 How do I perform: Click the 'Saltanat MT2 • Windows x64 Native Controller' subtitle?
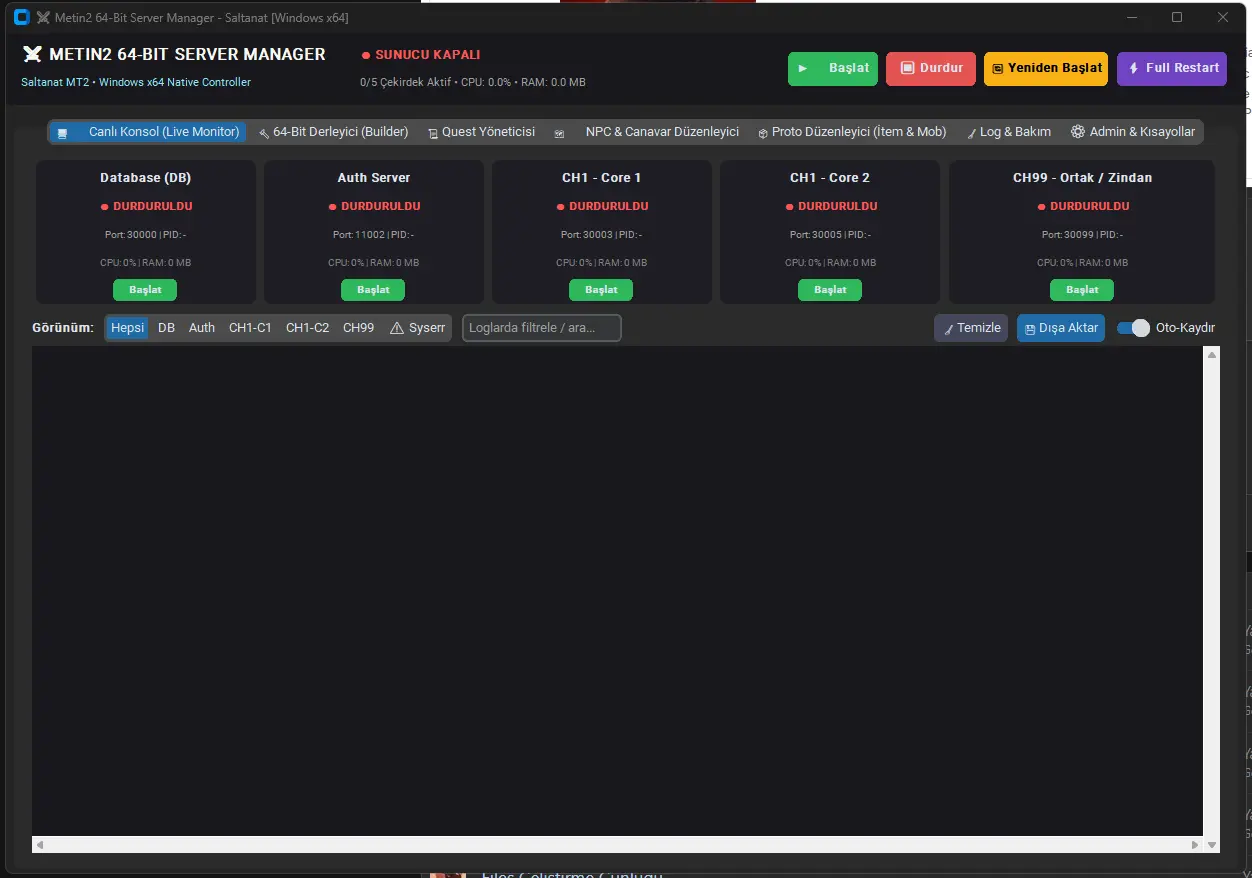pyautogui.click(x=136, y=82)
